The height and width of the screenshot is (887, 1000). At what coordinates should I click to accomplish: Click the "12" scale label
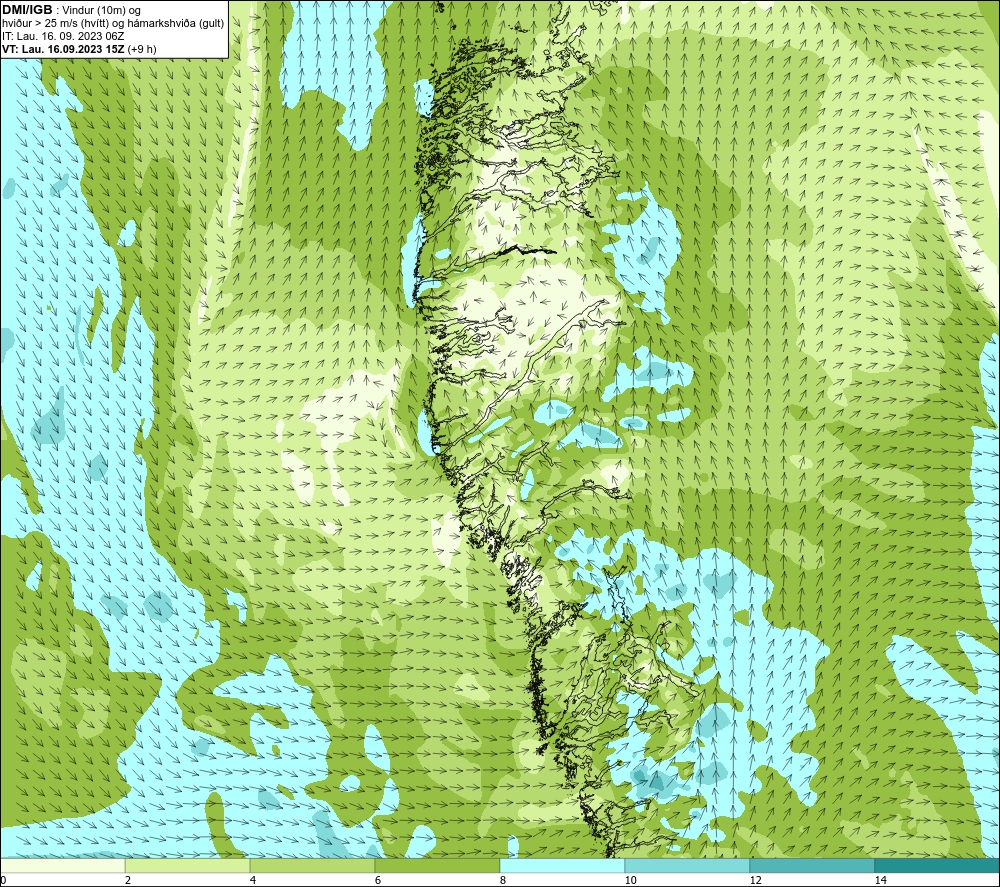(x=755, y=880)
